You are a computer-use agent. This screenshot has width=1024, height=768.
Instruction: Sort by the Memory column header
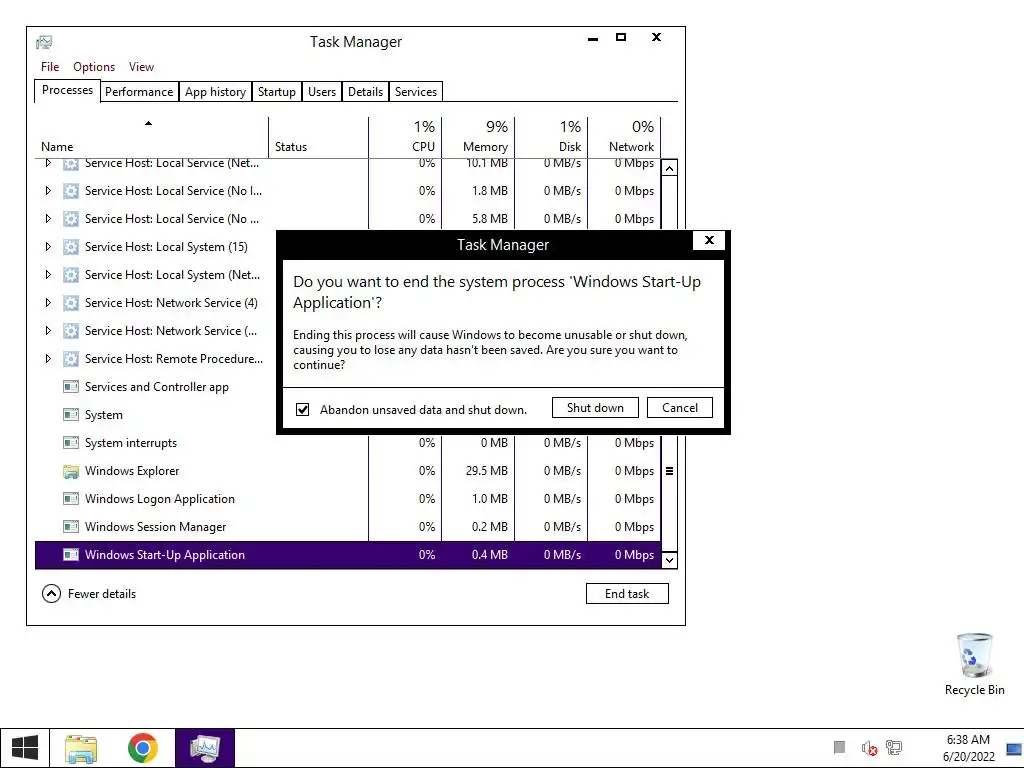click(479, 137)
